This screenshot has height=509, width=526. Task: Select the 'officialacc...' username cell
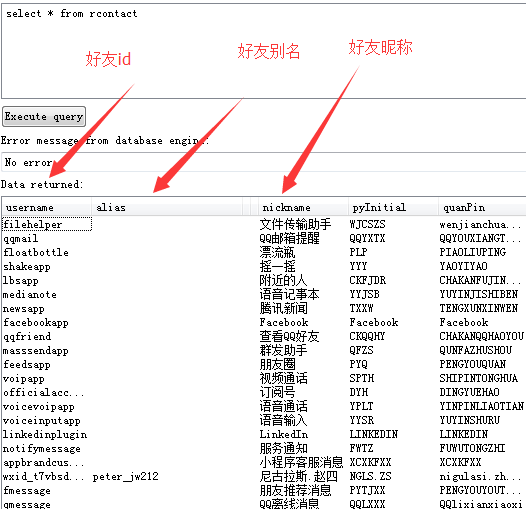pos(47,392)
